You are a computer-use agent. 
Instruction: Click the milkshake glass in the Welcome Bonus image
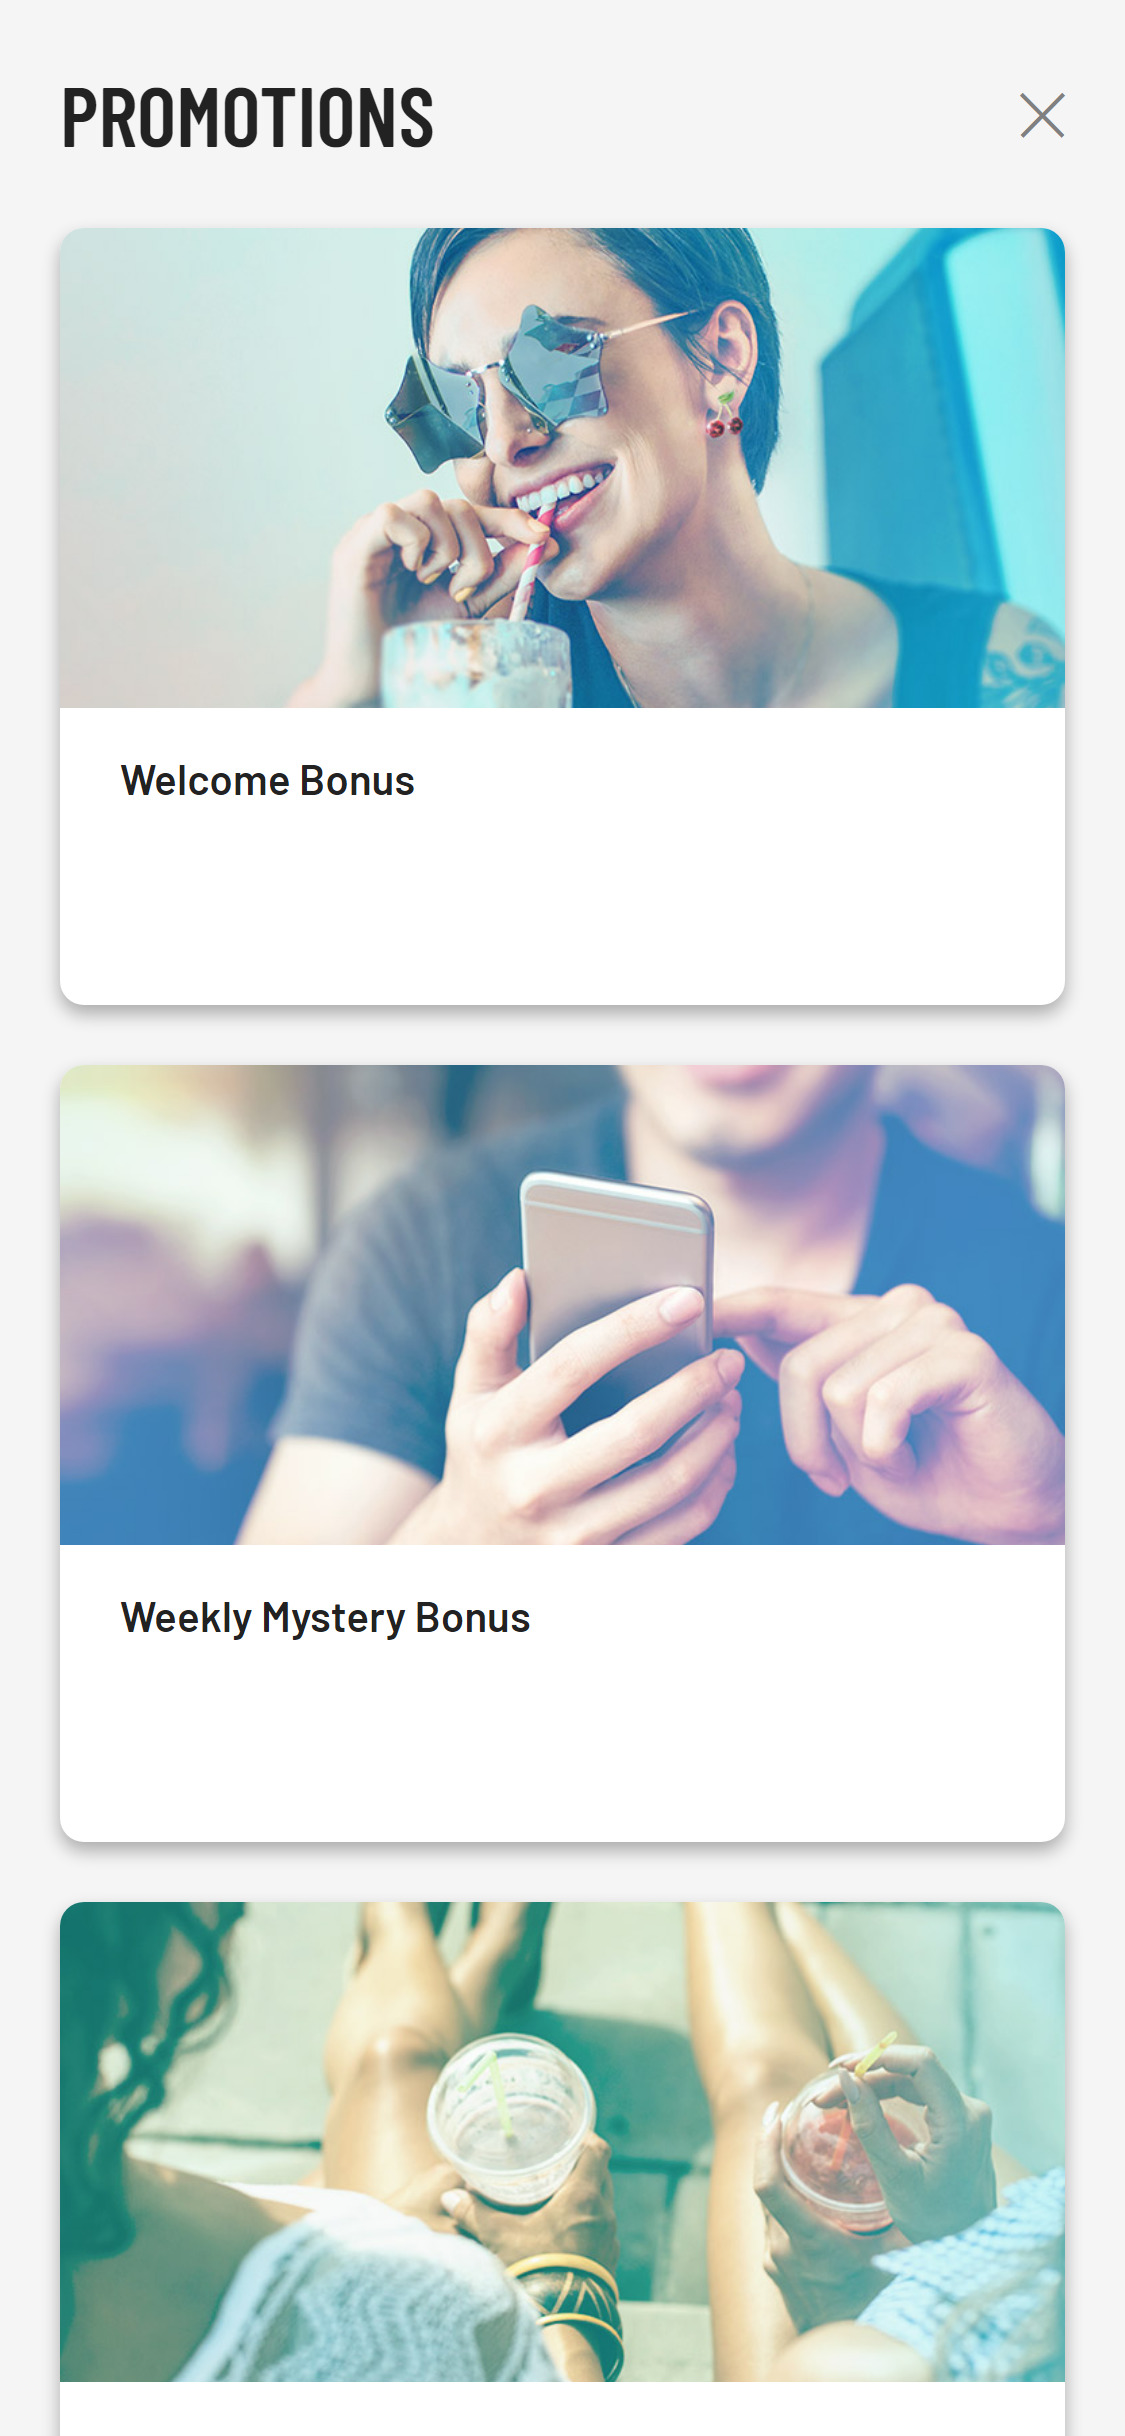[476, 663]
